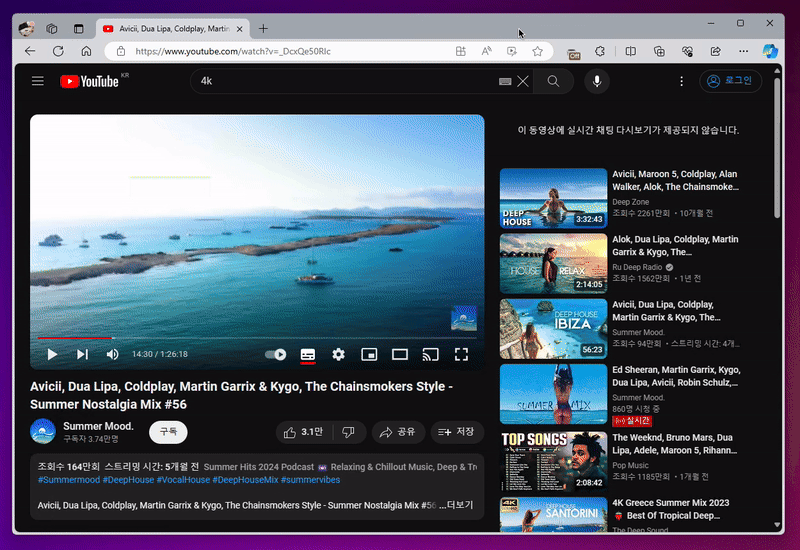Viewport: 800px width, 550px height.
Task: Clear the search box with X
Action: tap(523, 81)
